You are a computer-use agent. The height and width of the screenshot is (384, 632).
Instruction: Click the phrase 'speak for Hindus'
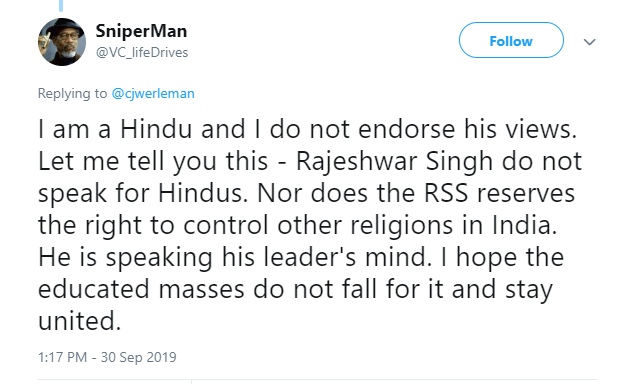[x=141, y=193]
